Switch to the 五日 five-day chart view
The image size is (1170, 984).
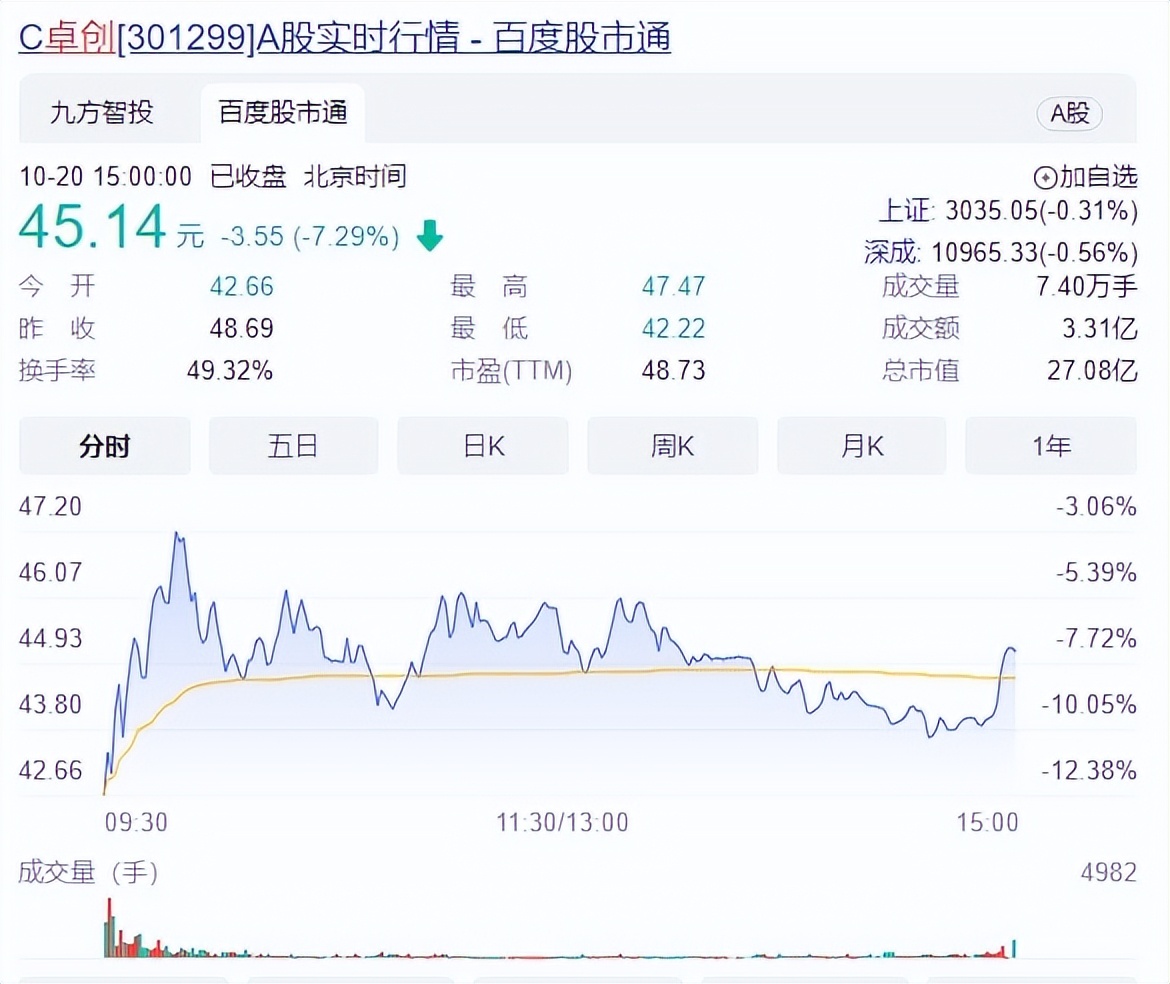pyautogui.click(x=293, y=446)
